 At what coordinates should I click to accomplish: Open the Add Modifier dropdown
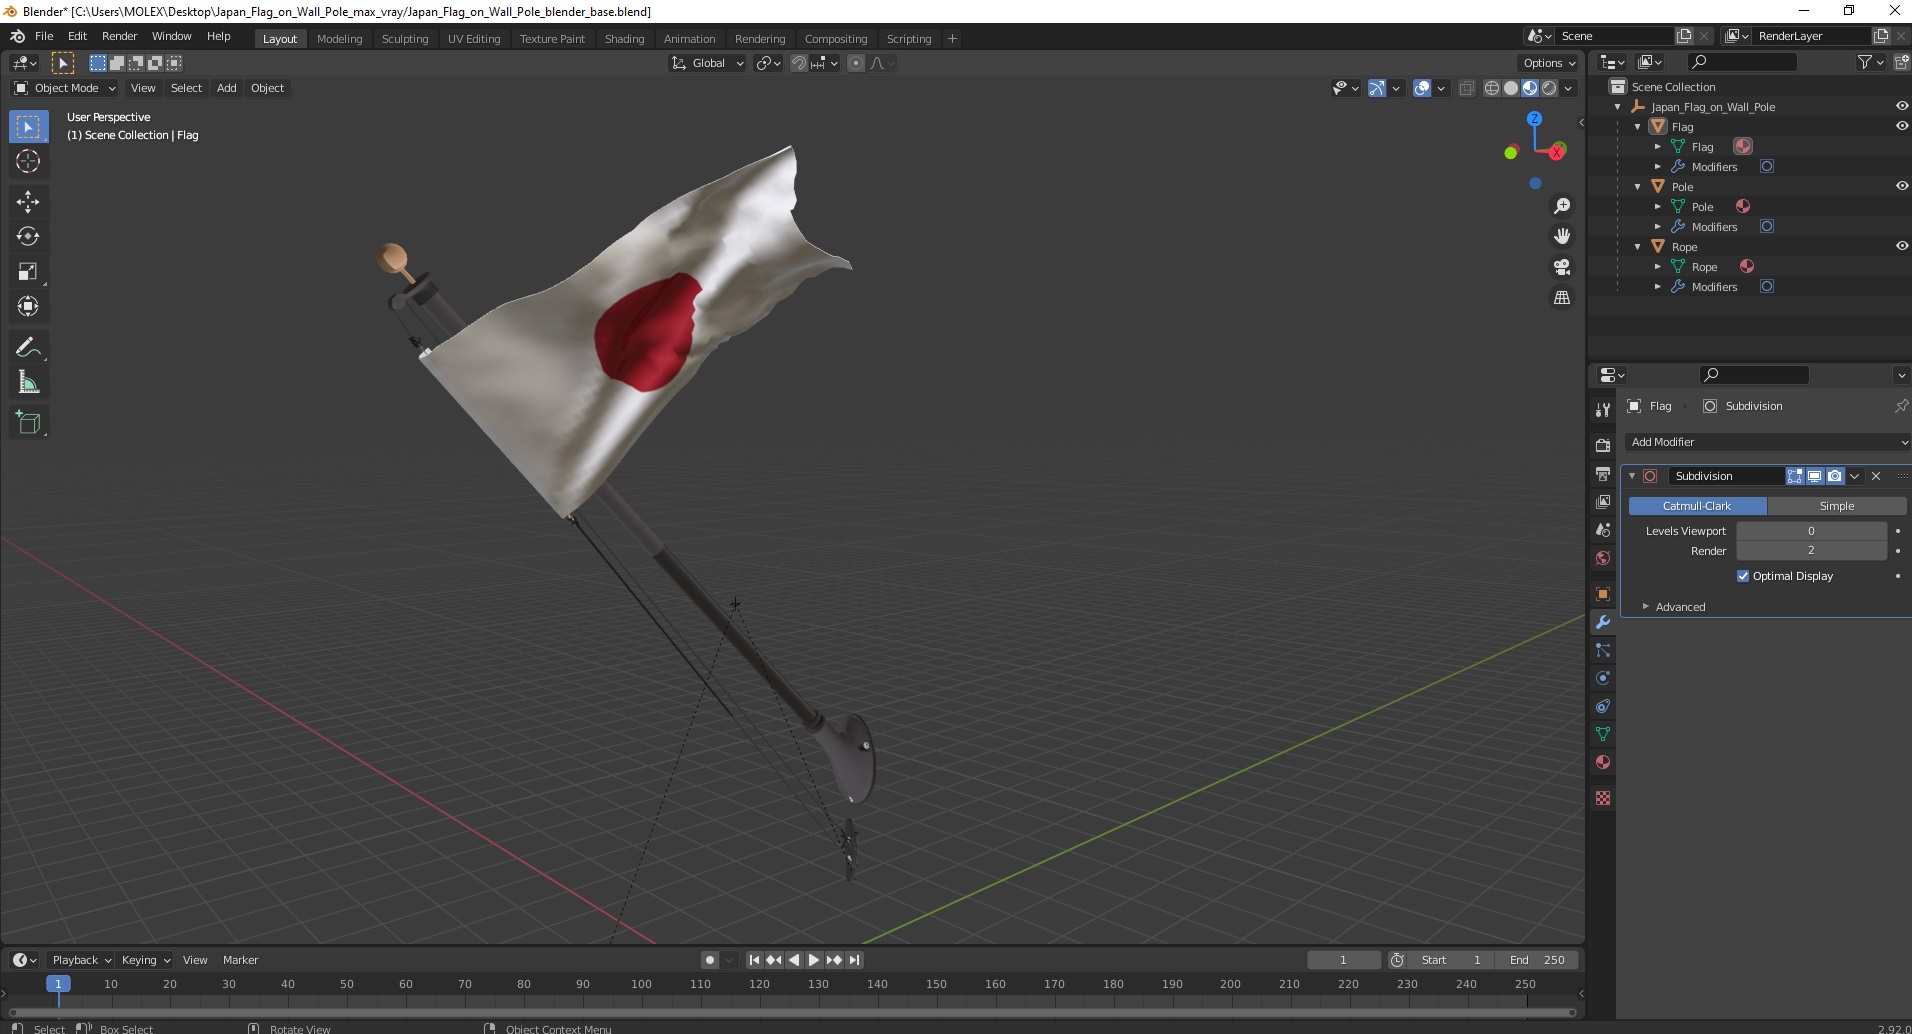(1766, 442)
